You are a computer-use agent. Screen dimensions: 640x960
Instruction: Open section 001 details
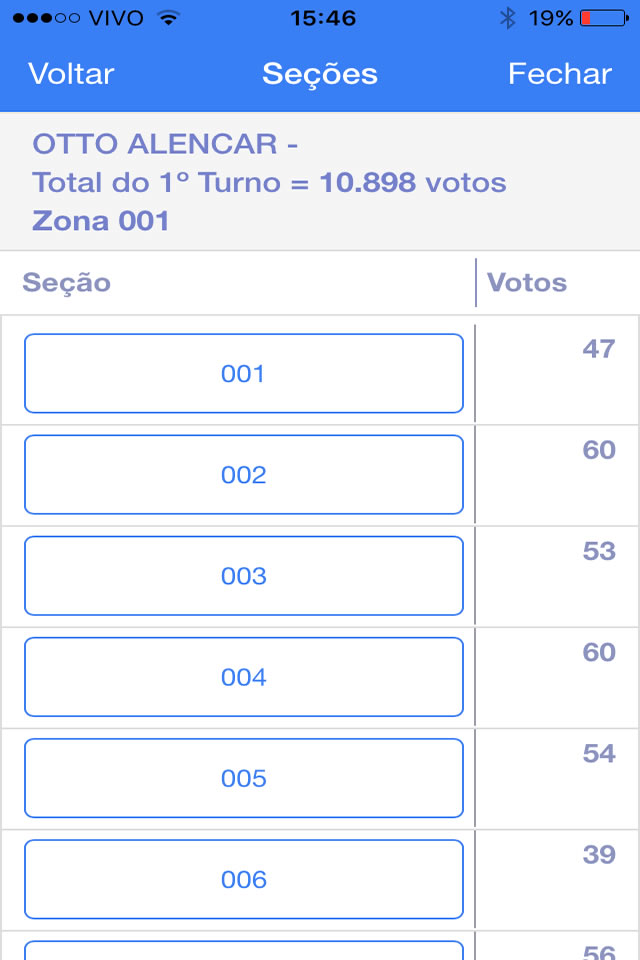tap(244, 374)
